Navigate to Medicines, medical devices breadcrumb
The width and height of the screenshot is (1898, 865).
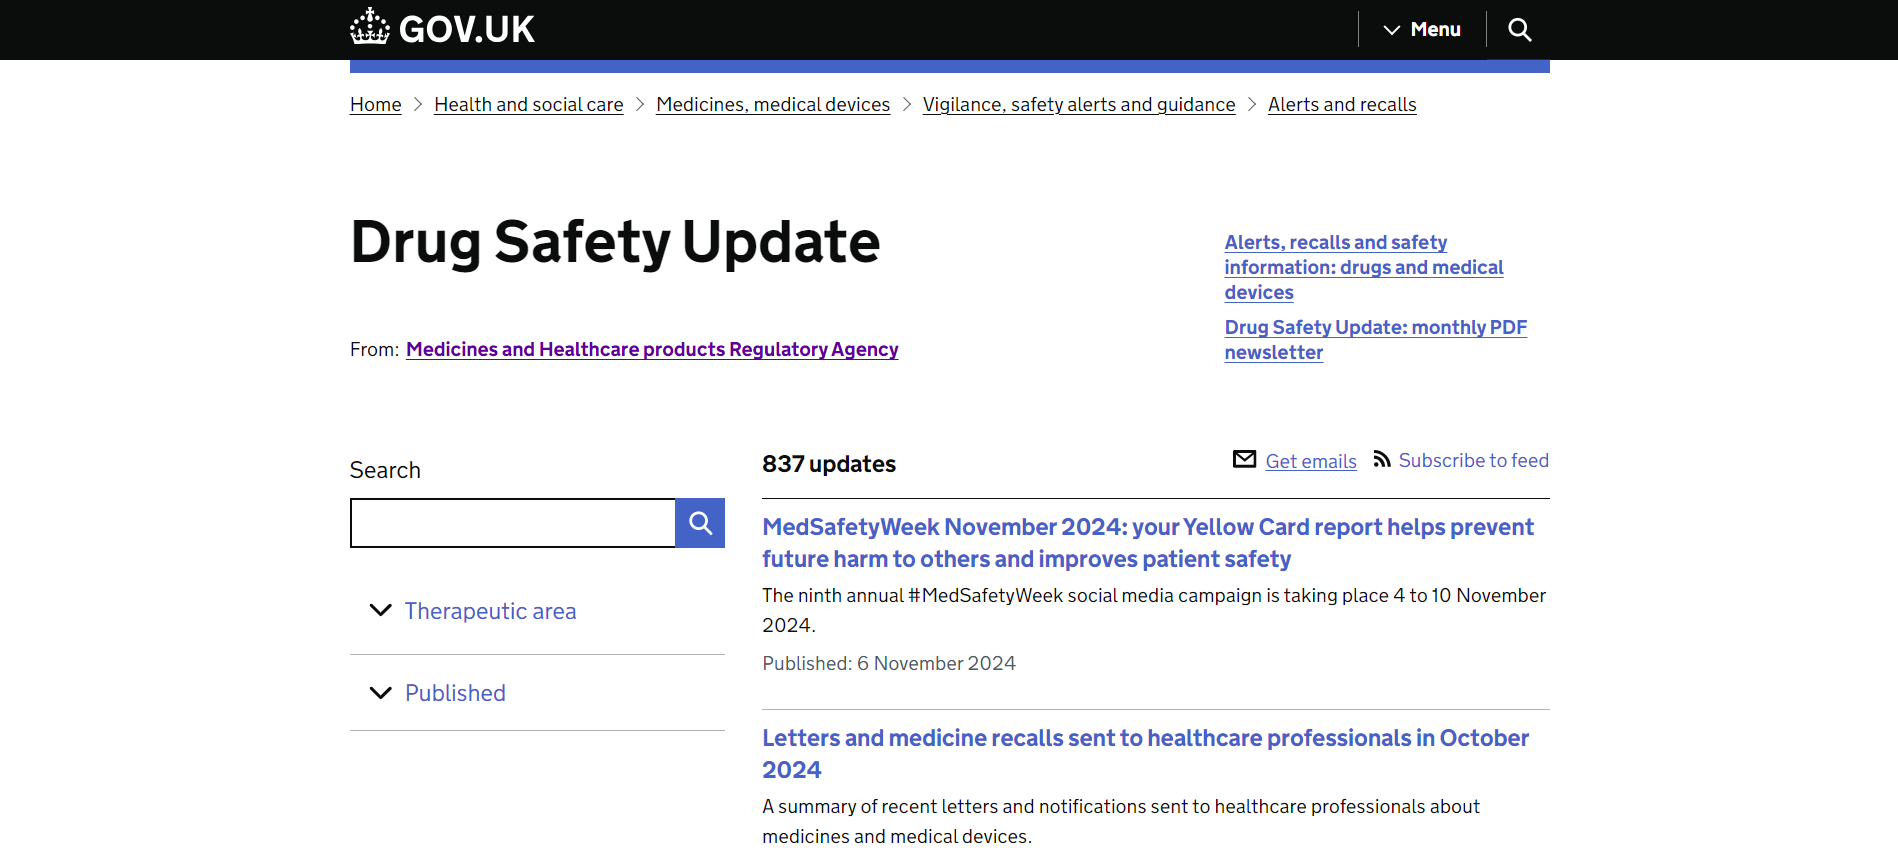click(x=772, y=105)
